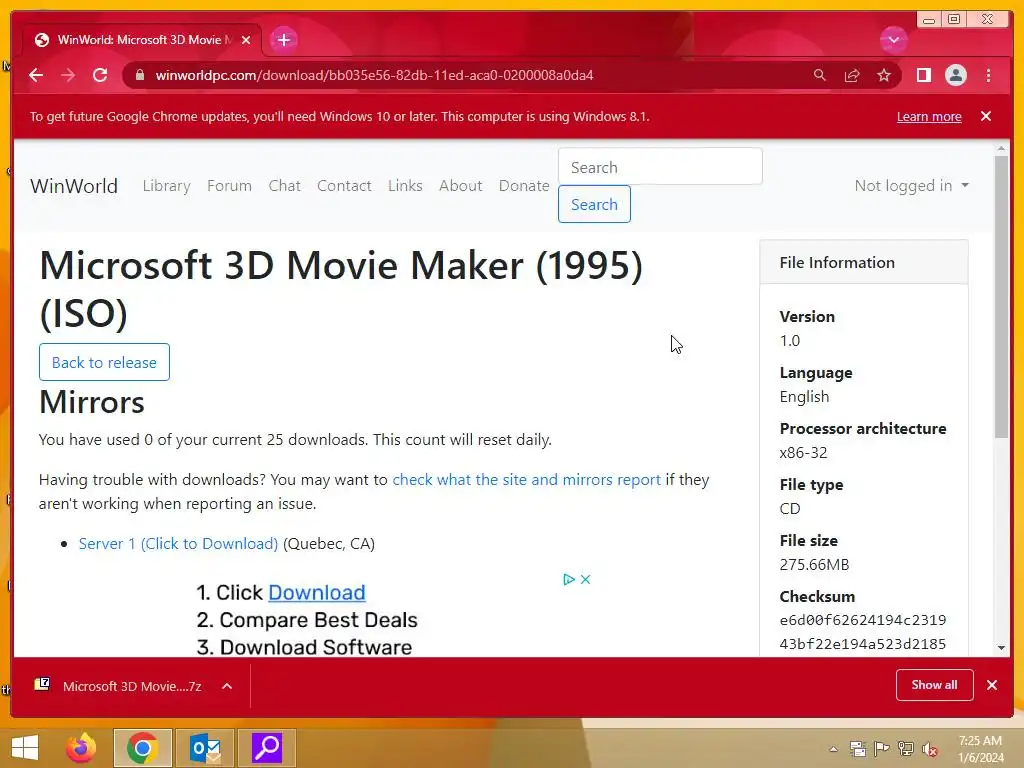
Task: Show hidden system tray icons
Action: 833,749
